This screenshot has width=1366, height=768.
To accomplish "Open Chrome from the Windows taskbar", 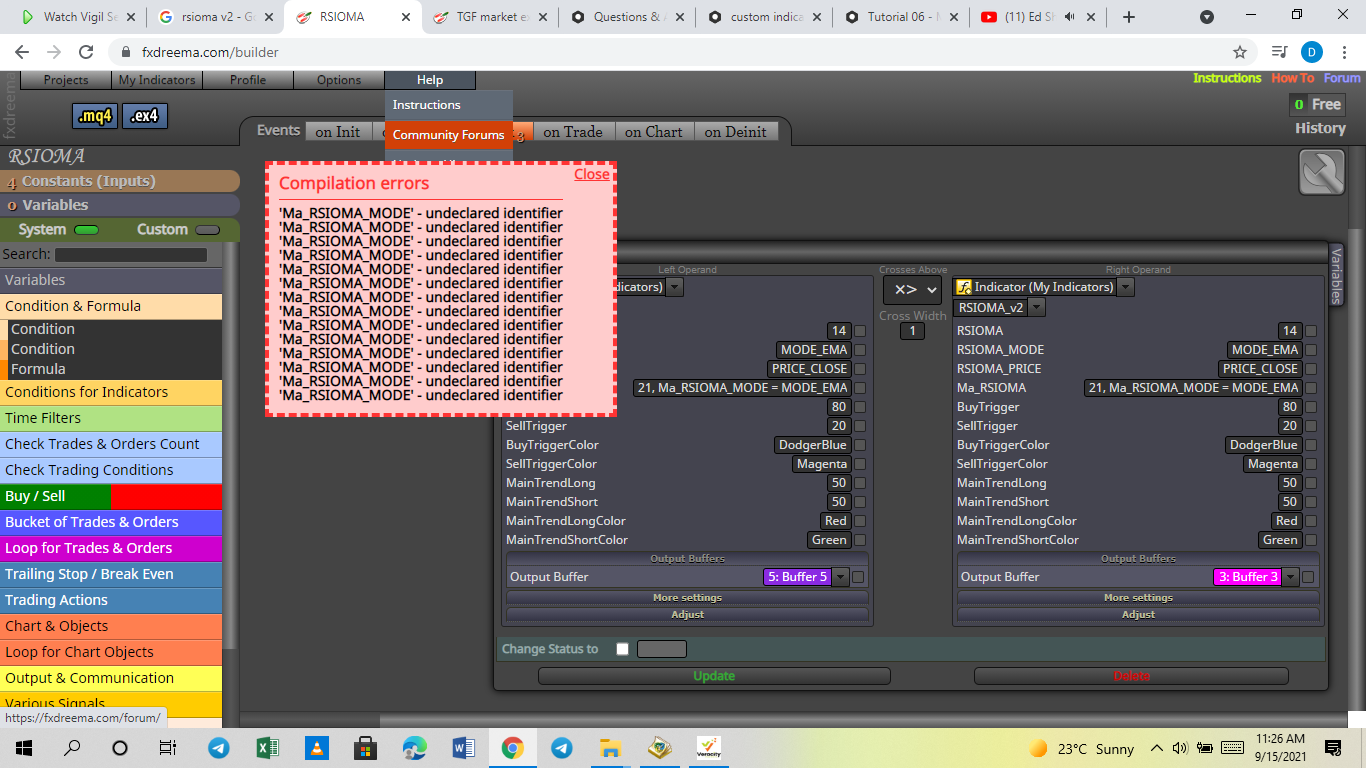I will [x=512, y=747].
